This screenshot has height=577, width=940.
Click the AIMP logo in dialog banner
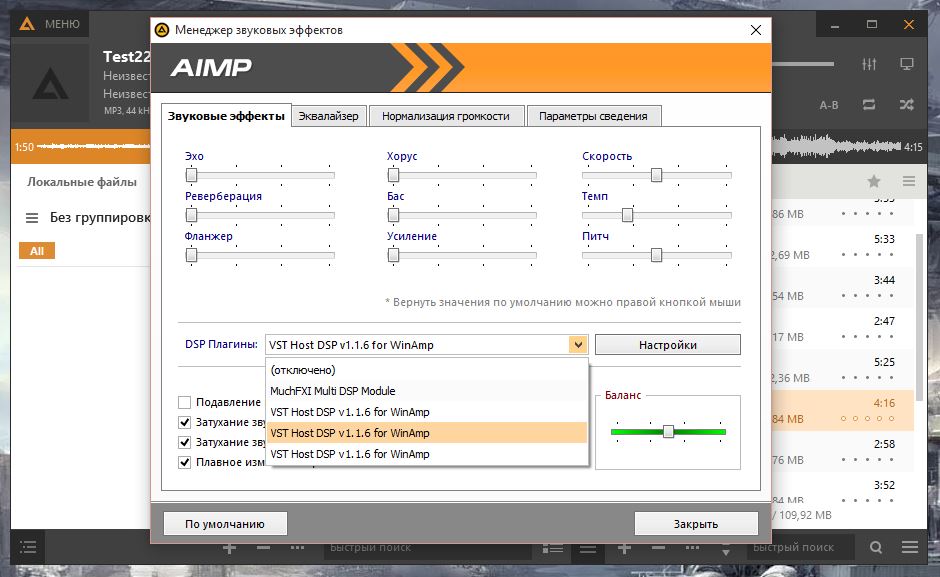[211, 67]
